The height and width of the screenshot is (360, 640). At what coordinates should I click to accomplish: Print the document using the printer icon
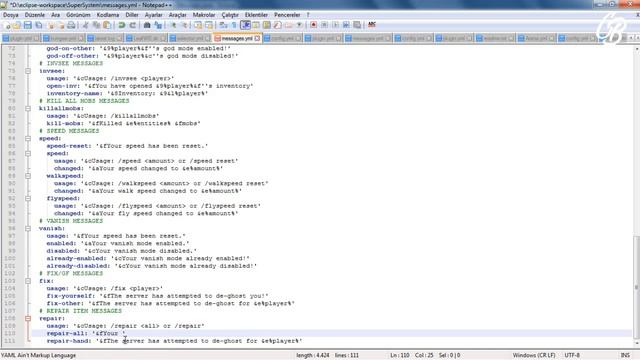pyautogui.click(x=71, y=25)
